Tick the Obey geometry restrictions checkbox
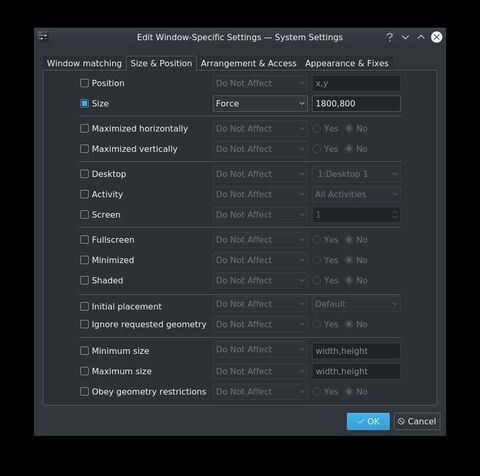The height and width of the screenshot is (476, 480). pos(84,391)
